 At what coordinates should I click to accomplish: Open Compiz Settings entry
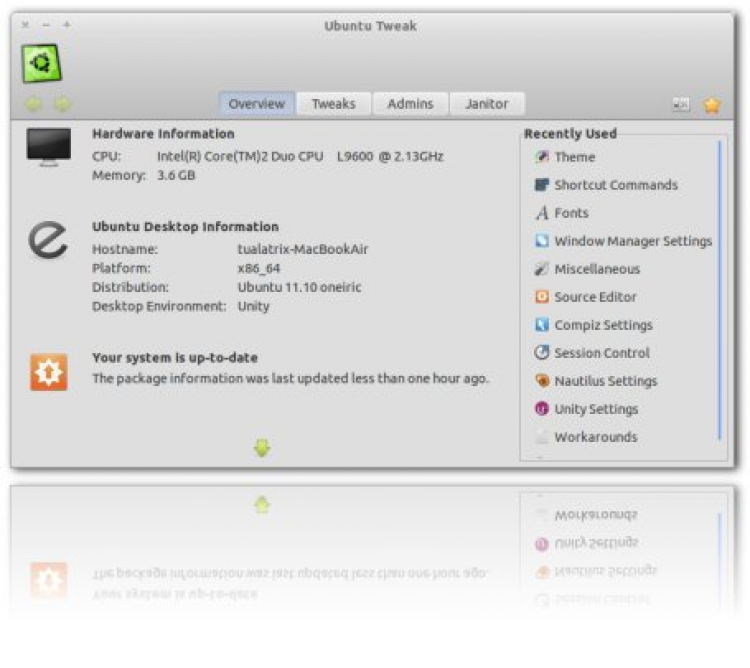coord(604,325)
